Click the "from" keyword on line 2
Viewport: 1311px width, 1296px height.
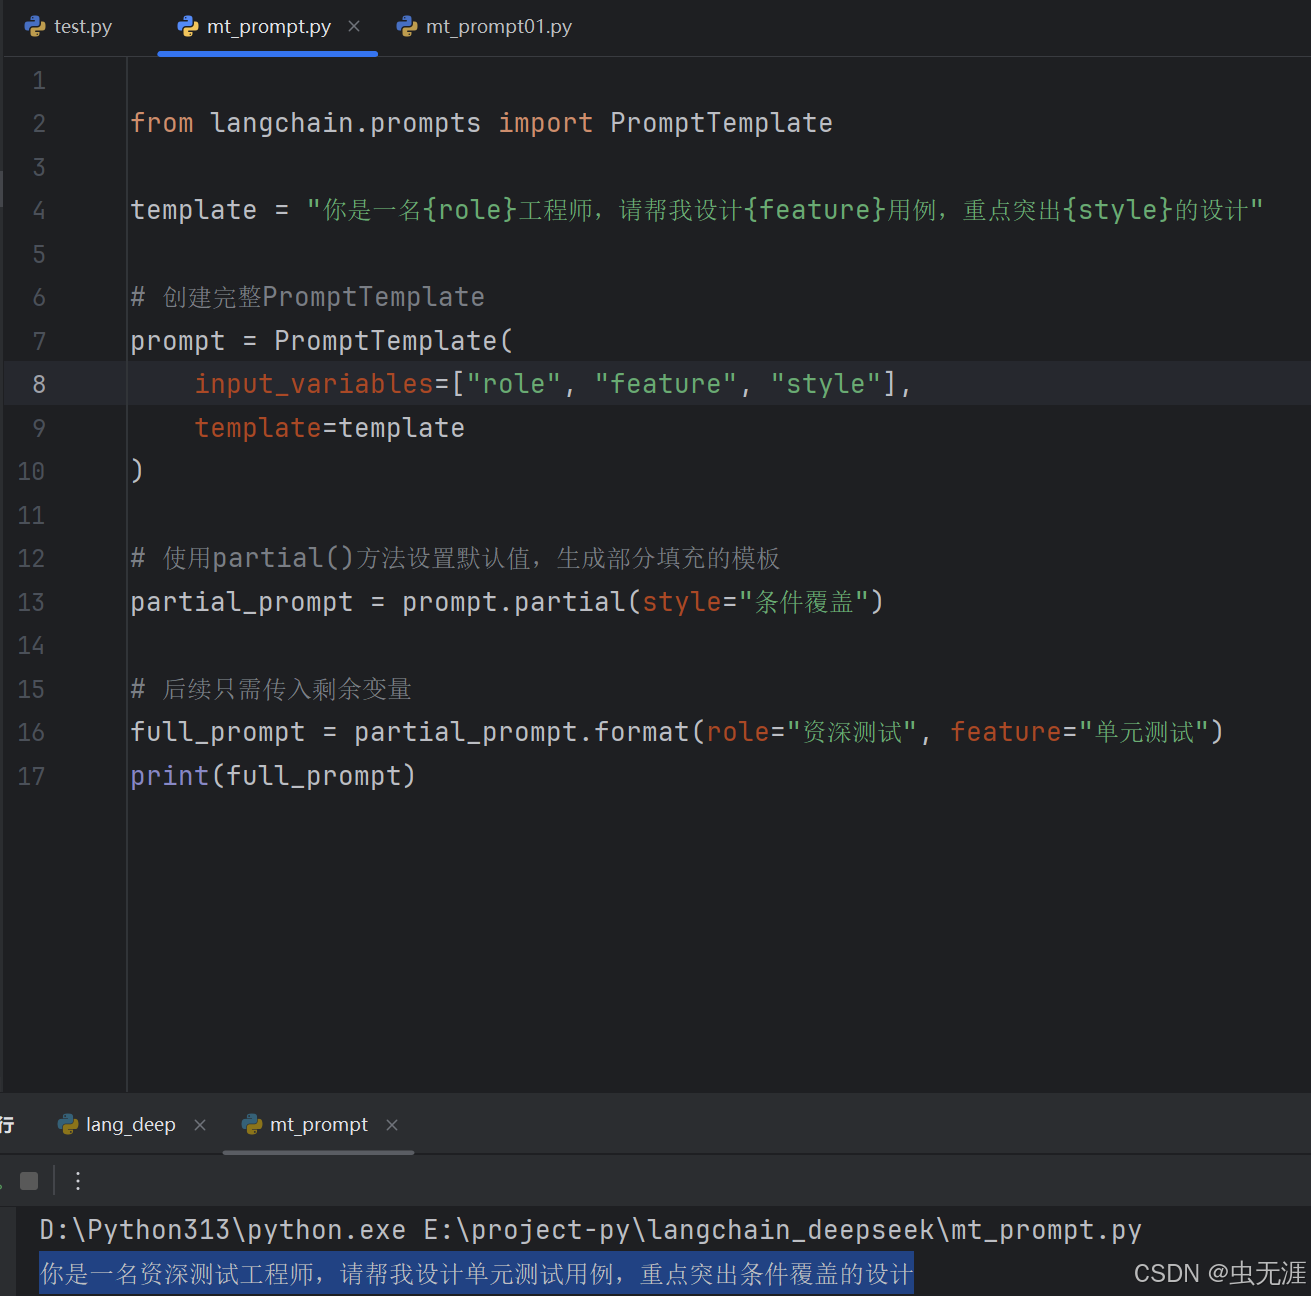tap(162, 123)
